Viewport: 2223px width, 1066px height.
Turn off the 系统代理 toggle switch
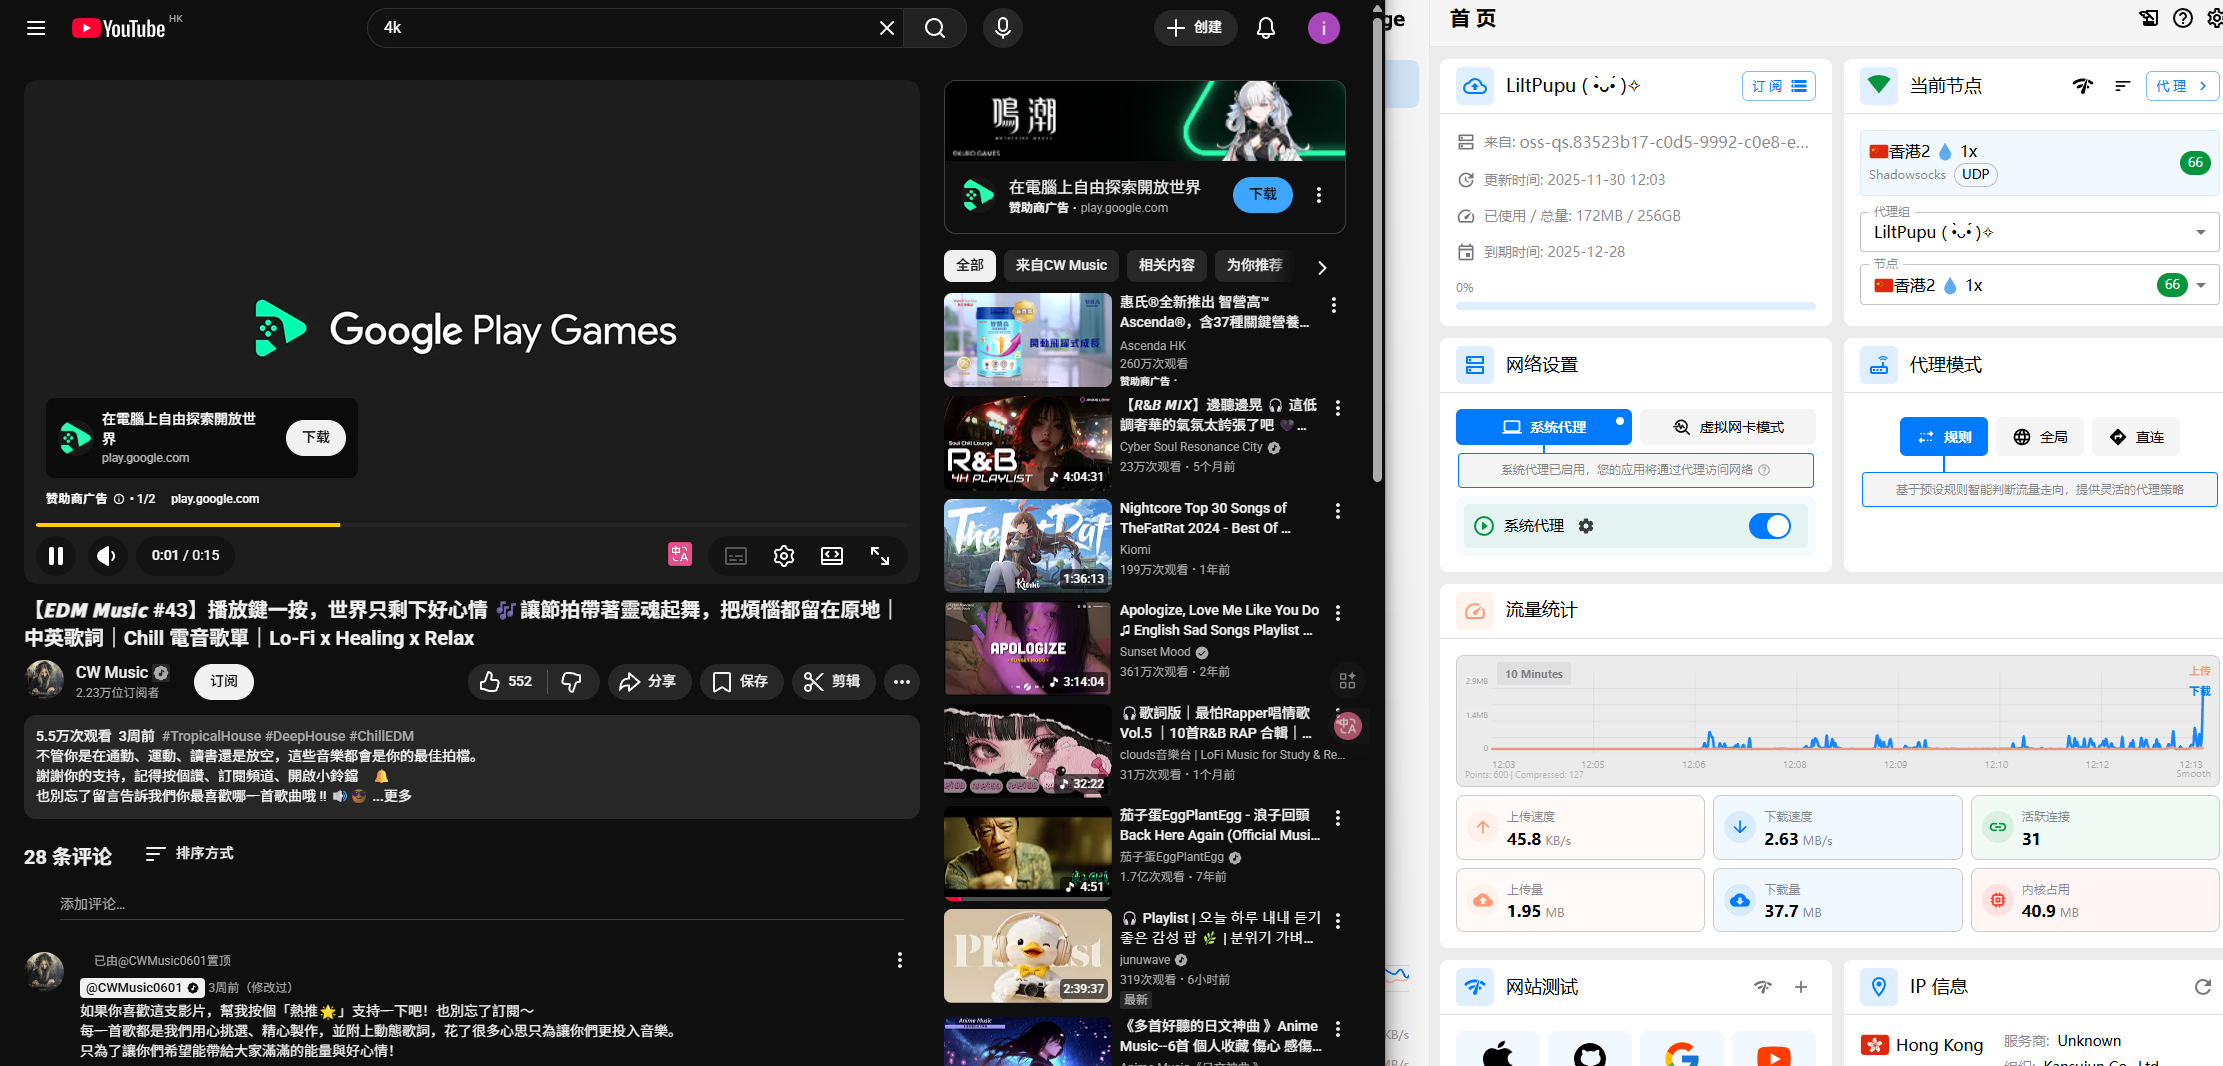click(x=1769, y=526)
